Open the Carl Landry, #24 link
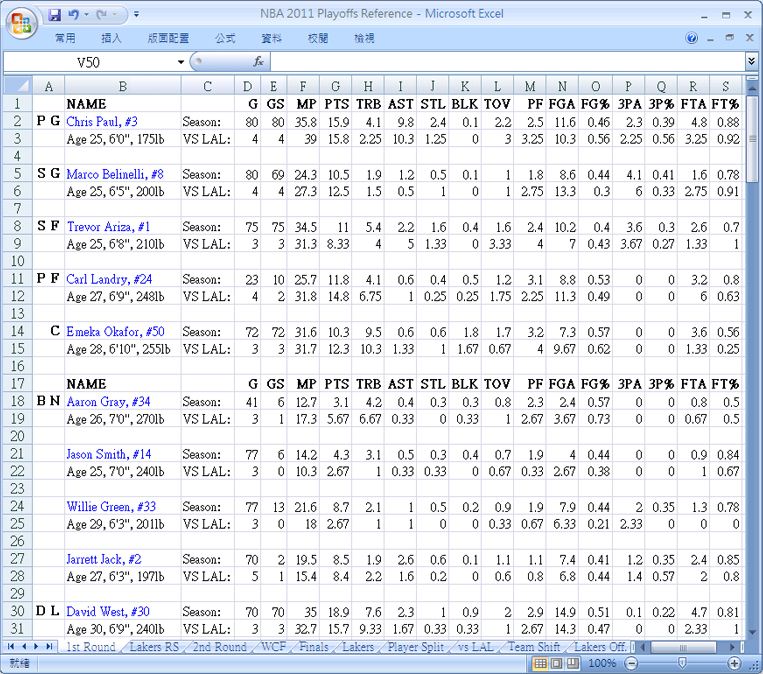 (109, 279)
